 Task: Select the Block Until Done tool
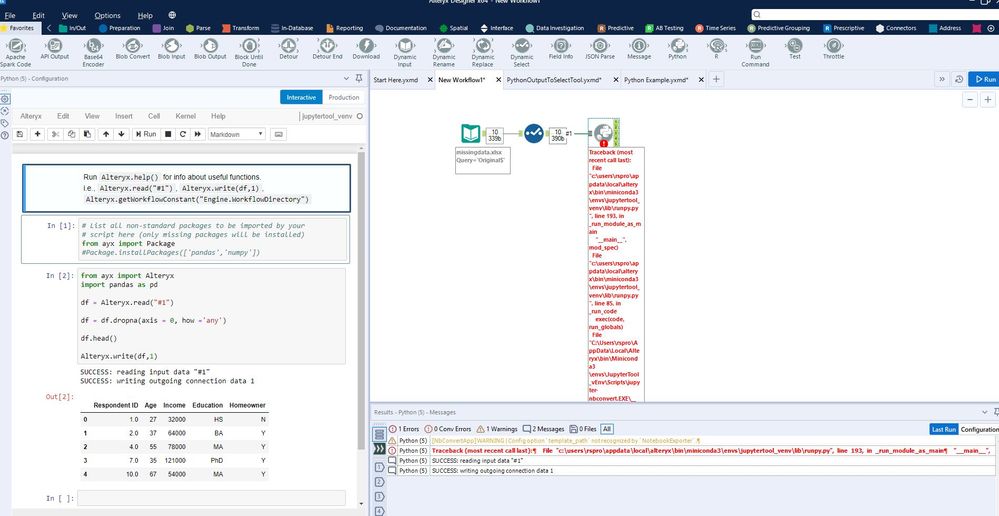[249, 52]
